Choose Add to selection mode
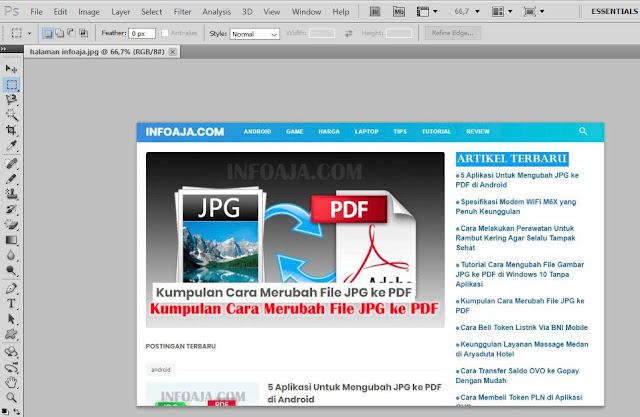The image size is (640, 417). tap(60, 33)
